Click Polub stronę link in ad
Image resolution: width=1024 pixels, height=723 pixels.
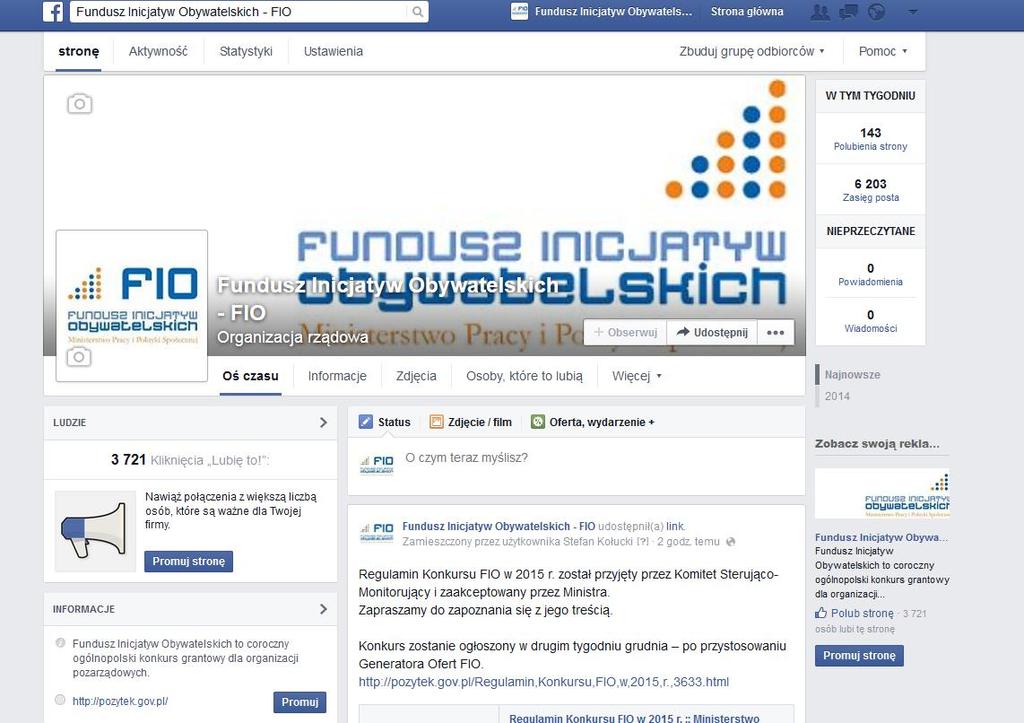tap(862, 613)
